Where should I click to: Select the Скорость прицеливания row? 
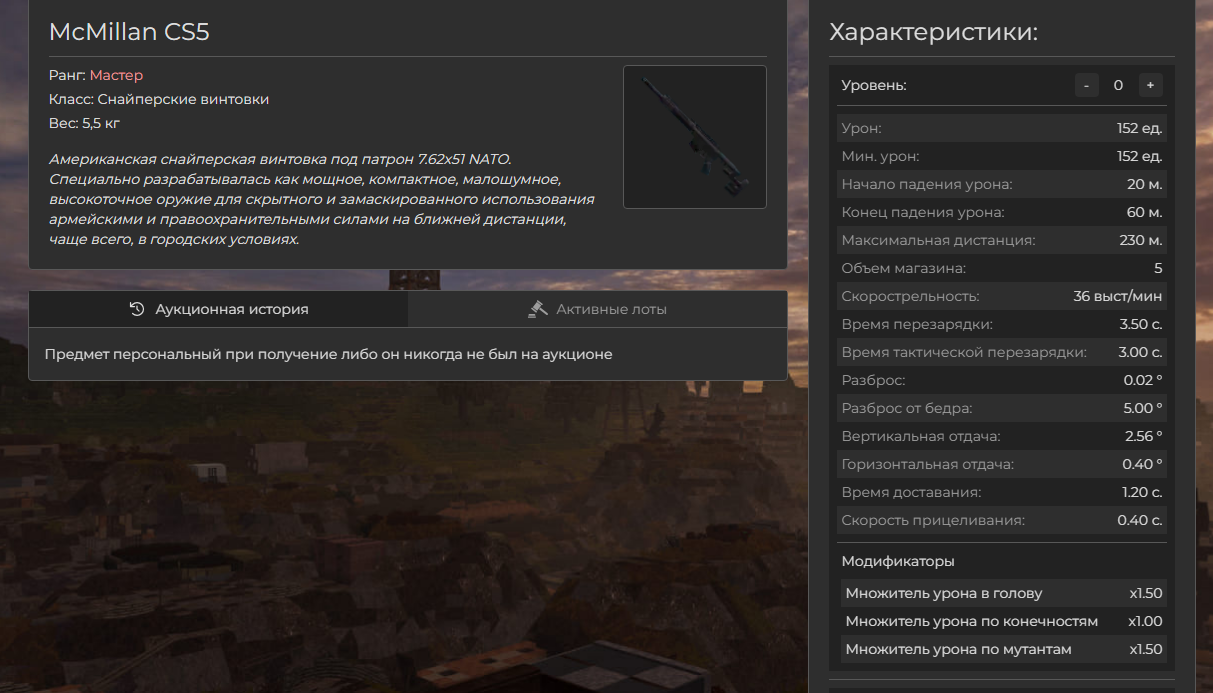click(x=1002, y=520)
